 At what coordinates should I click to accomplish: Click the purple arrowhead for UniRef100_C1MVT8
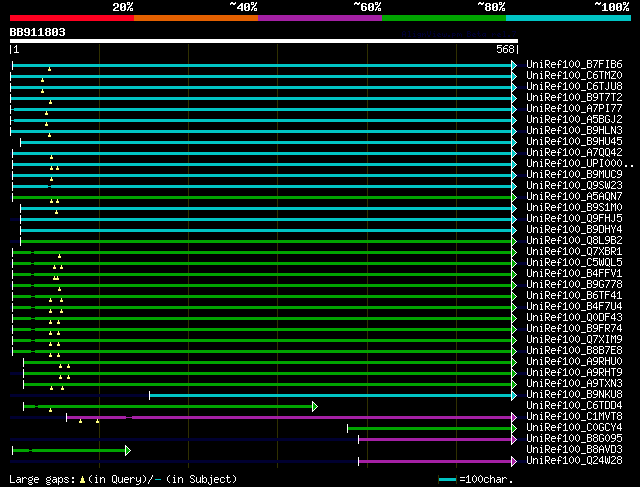click(x=514, y=417)
